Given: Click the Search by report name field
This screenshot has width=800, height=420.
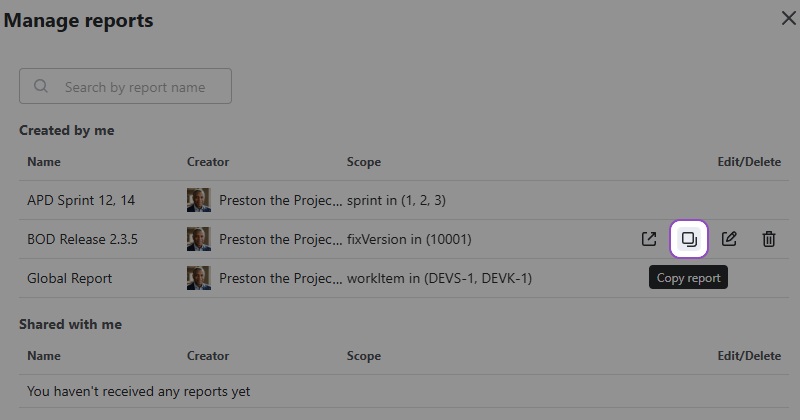Looking at the screenshot, I should tap(135, 87).
